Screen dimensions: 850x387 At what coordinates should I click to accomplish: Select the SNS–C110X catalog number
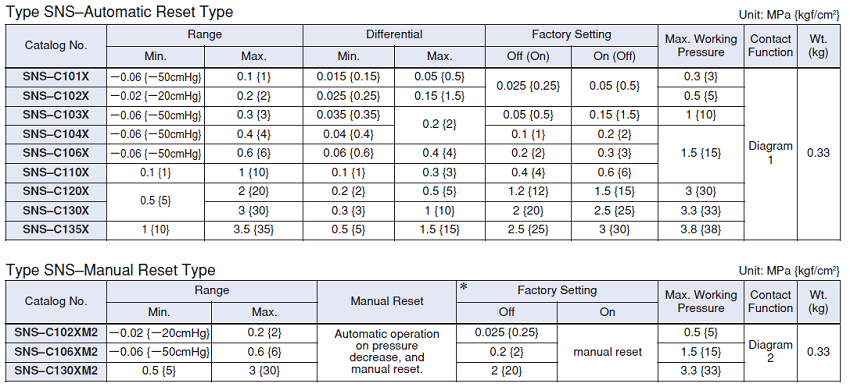(x=56, y=173)
